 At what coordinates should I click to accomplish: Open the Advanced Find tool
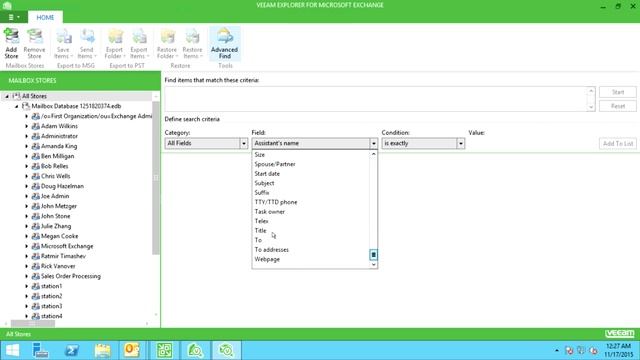pos(224,43)
